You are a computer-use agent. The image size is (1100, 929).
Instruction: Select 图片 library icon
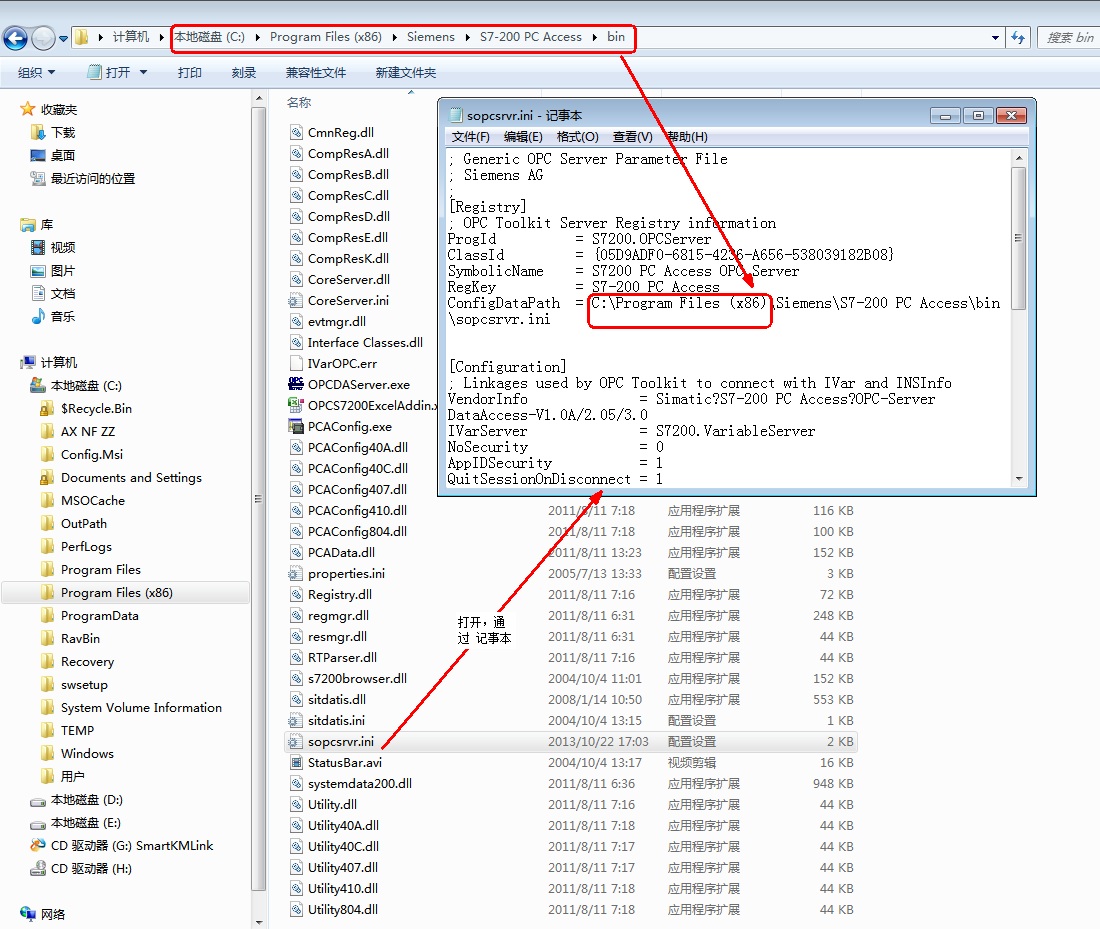(38, 270)
